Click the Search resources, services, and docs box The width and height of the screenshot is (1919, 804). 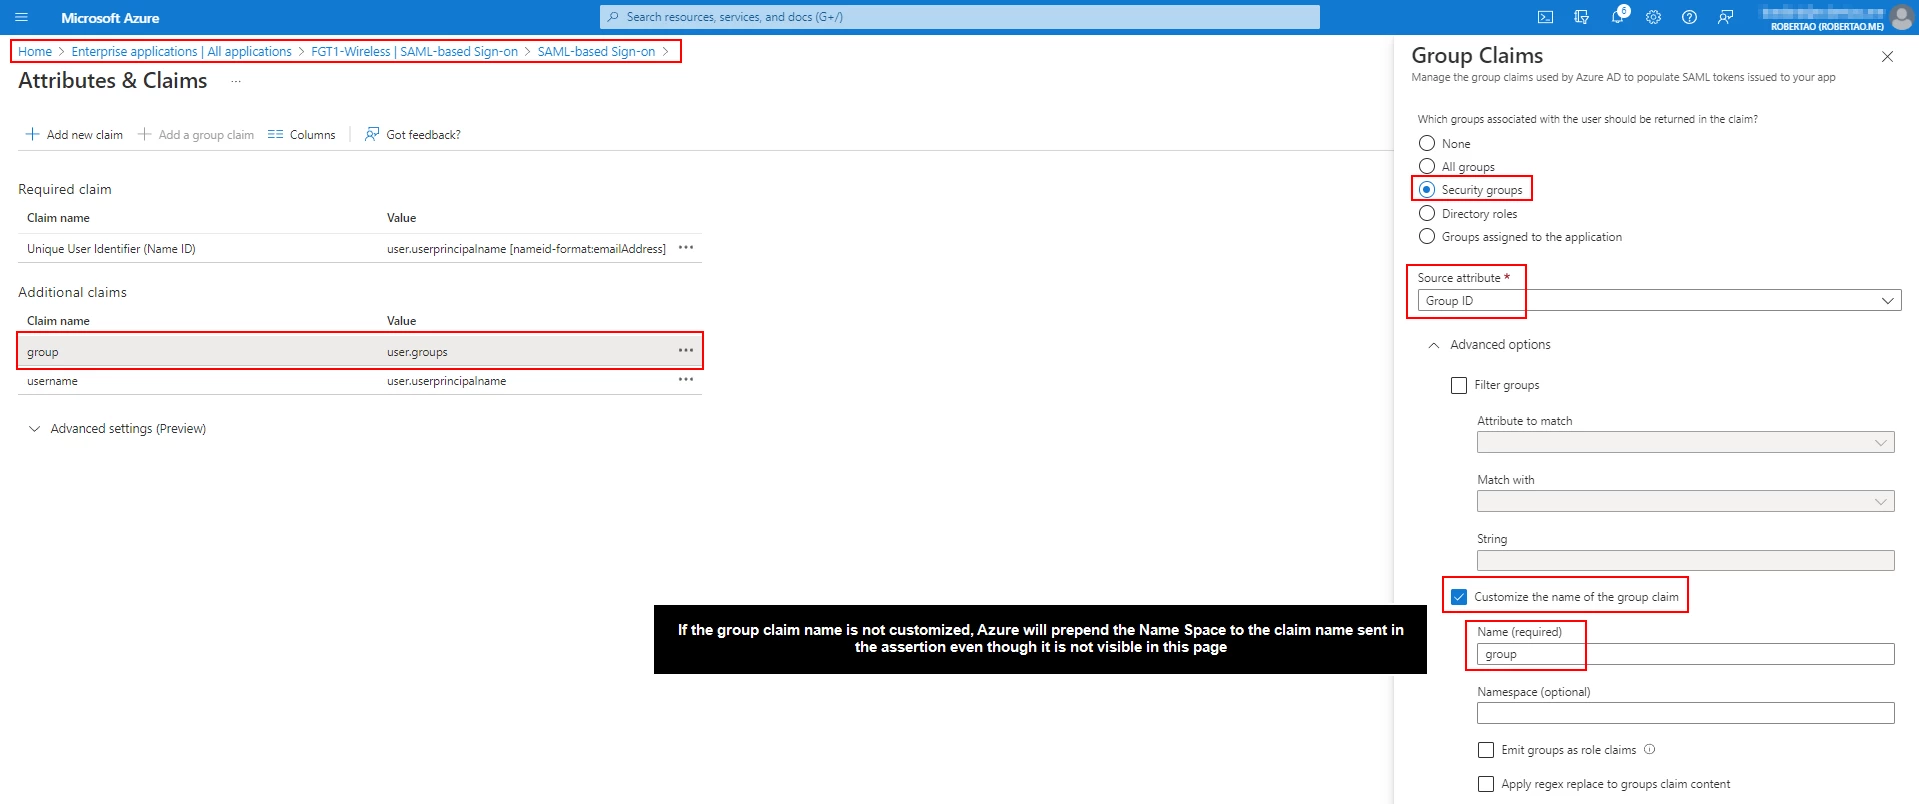click(x=960, y=17)
